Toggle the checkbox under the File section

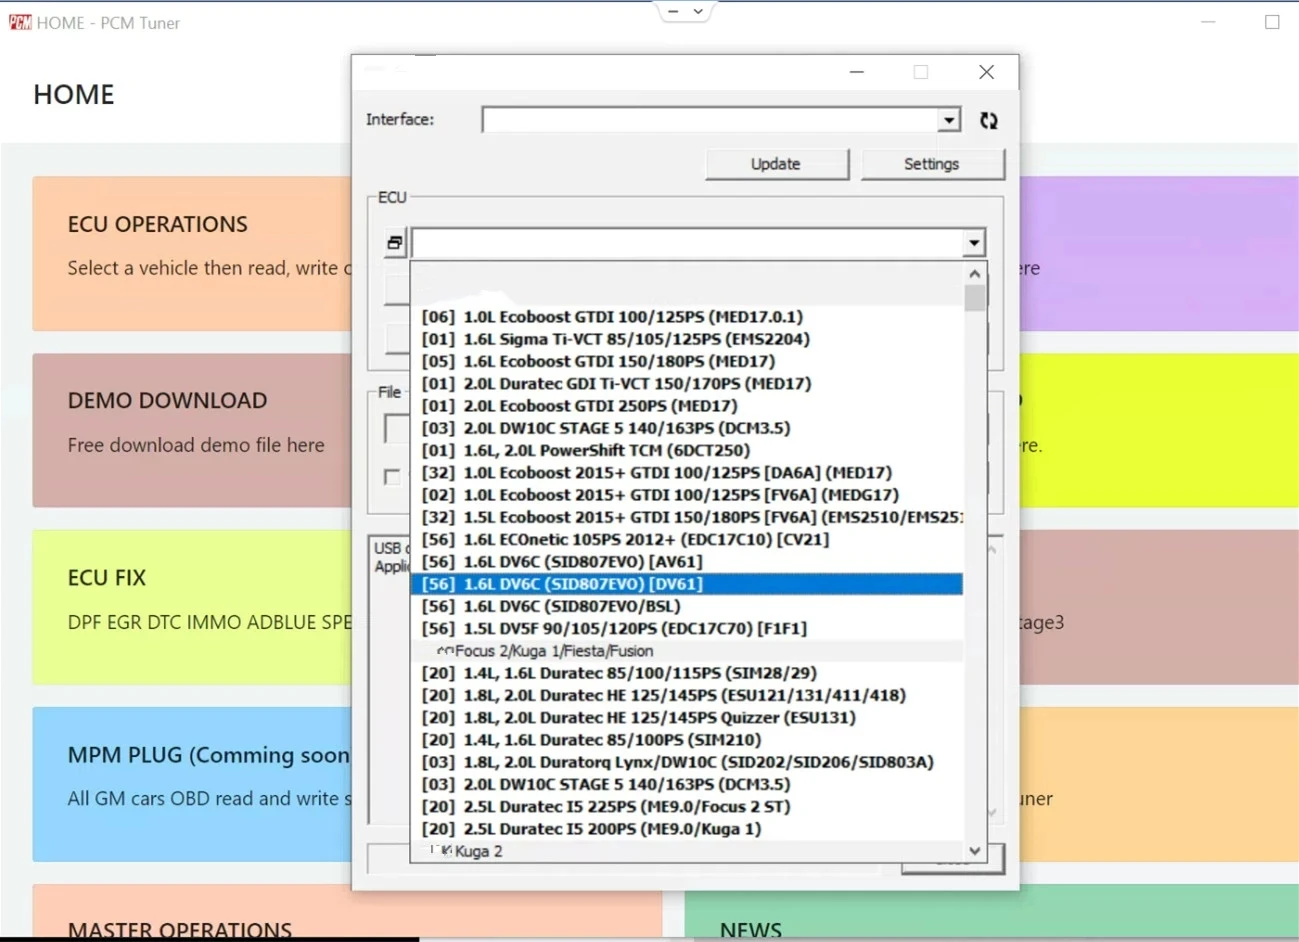tap(392, 477)
